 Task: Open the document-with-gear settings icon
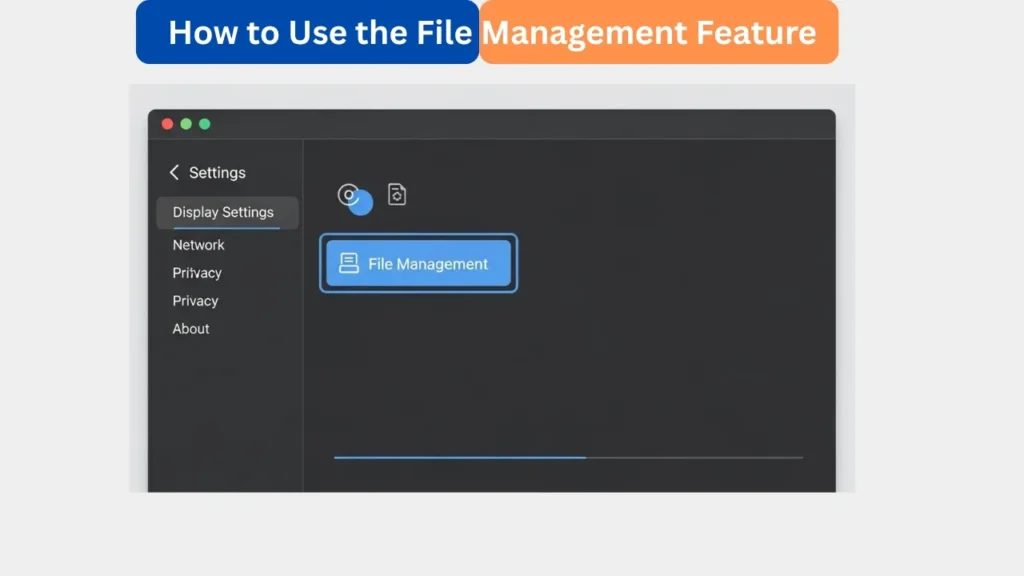[x=396, y=194]
